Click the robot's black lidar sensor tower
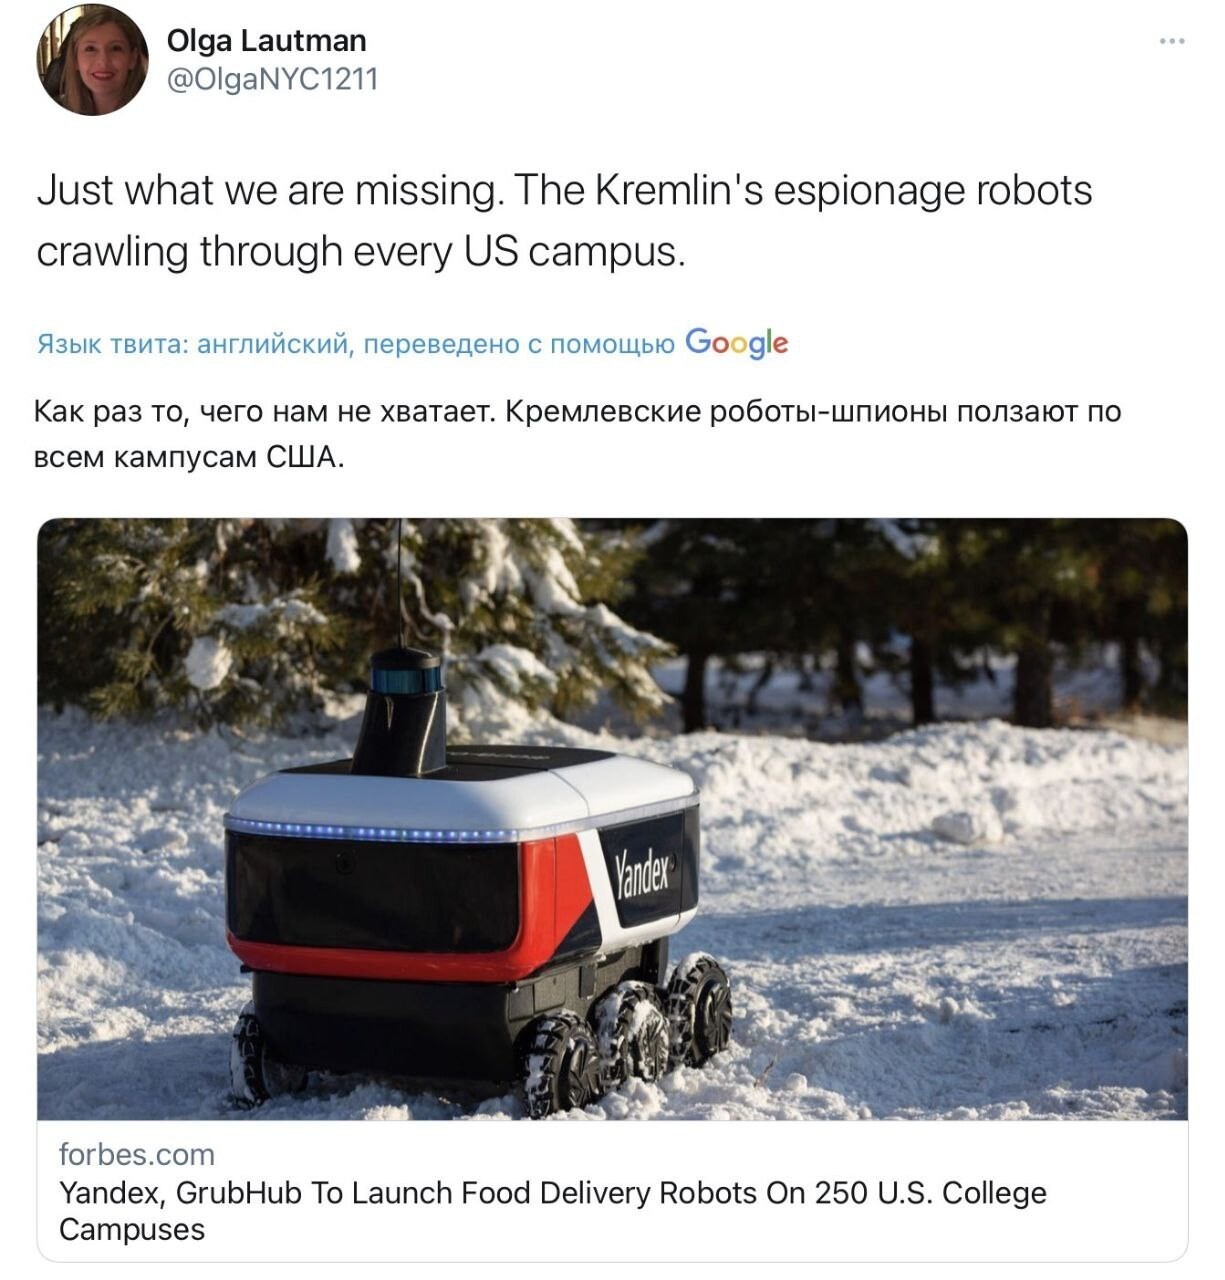The height and width of the screenshot is (1280, 1225). [x=402, y=713]
